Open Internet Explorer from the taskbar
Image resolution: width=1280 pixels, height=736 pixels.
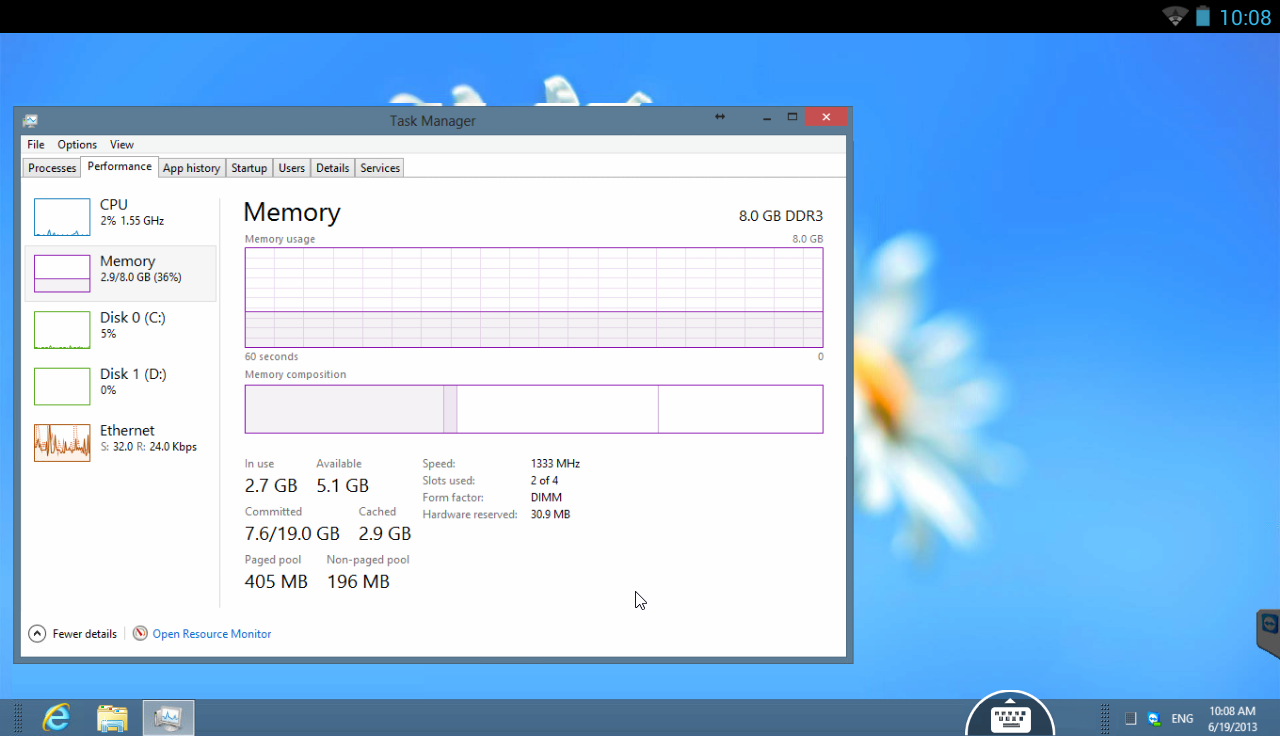coord(56,716)
